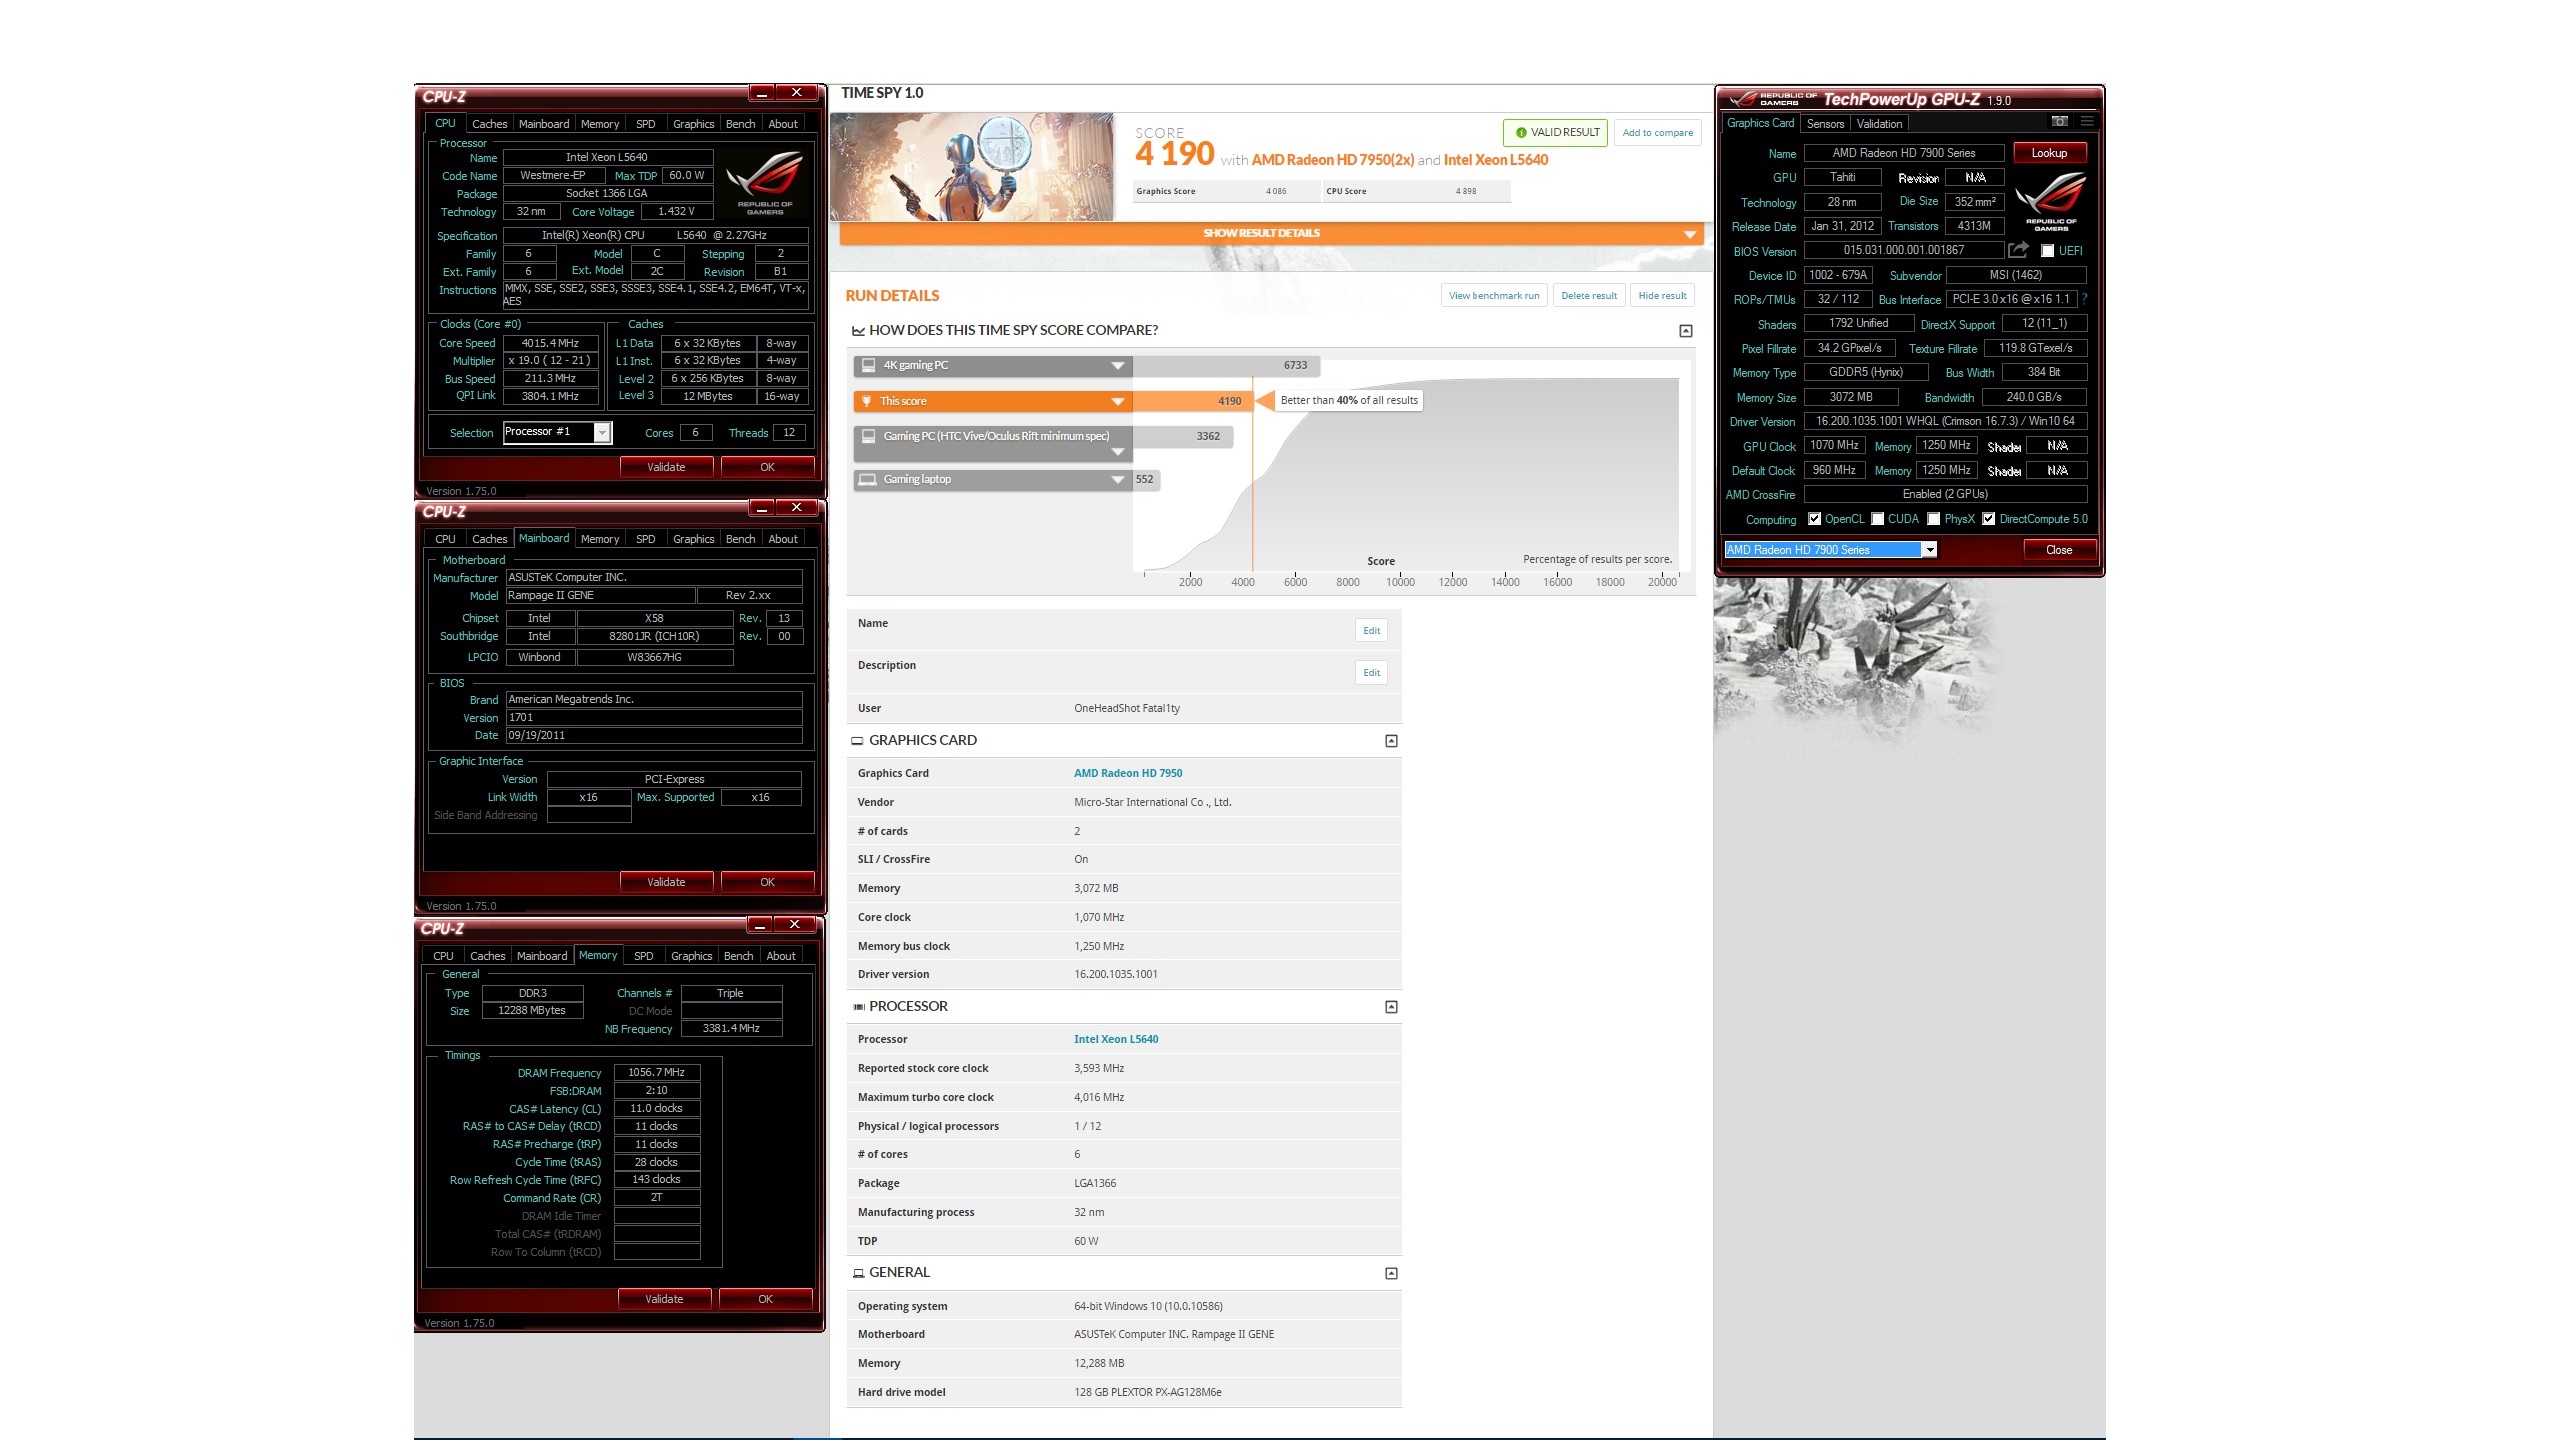This screenshot has height=1440, width=2560.
Task: Open Graphics tab in CPU-Z Mainboard window
Action: [693, 539]
